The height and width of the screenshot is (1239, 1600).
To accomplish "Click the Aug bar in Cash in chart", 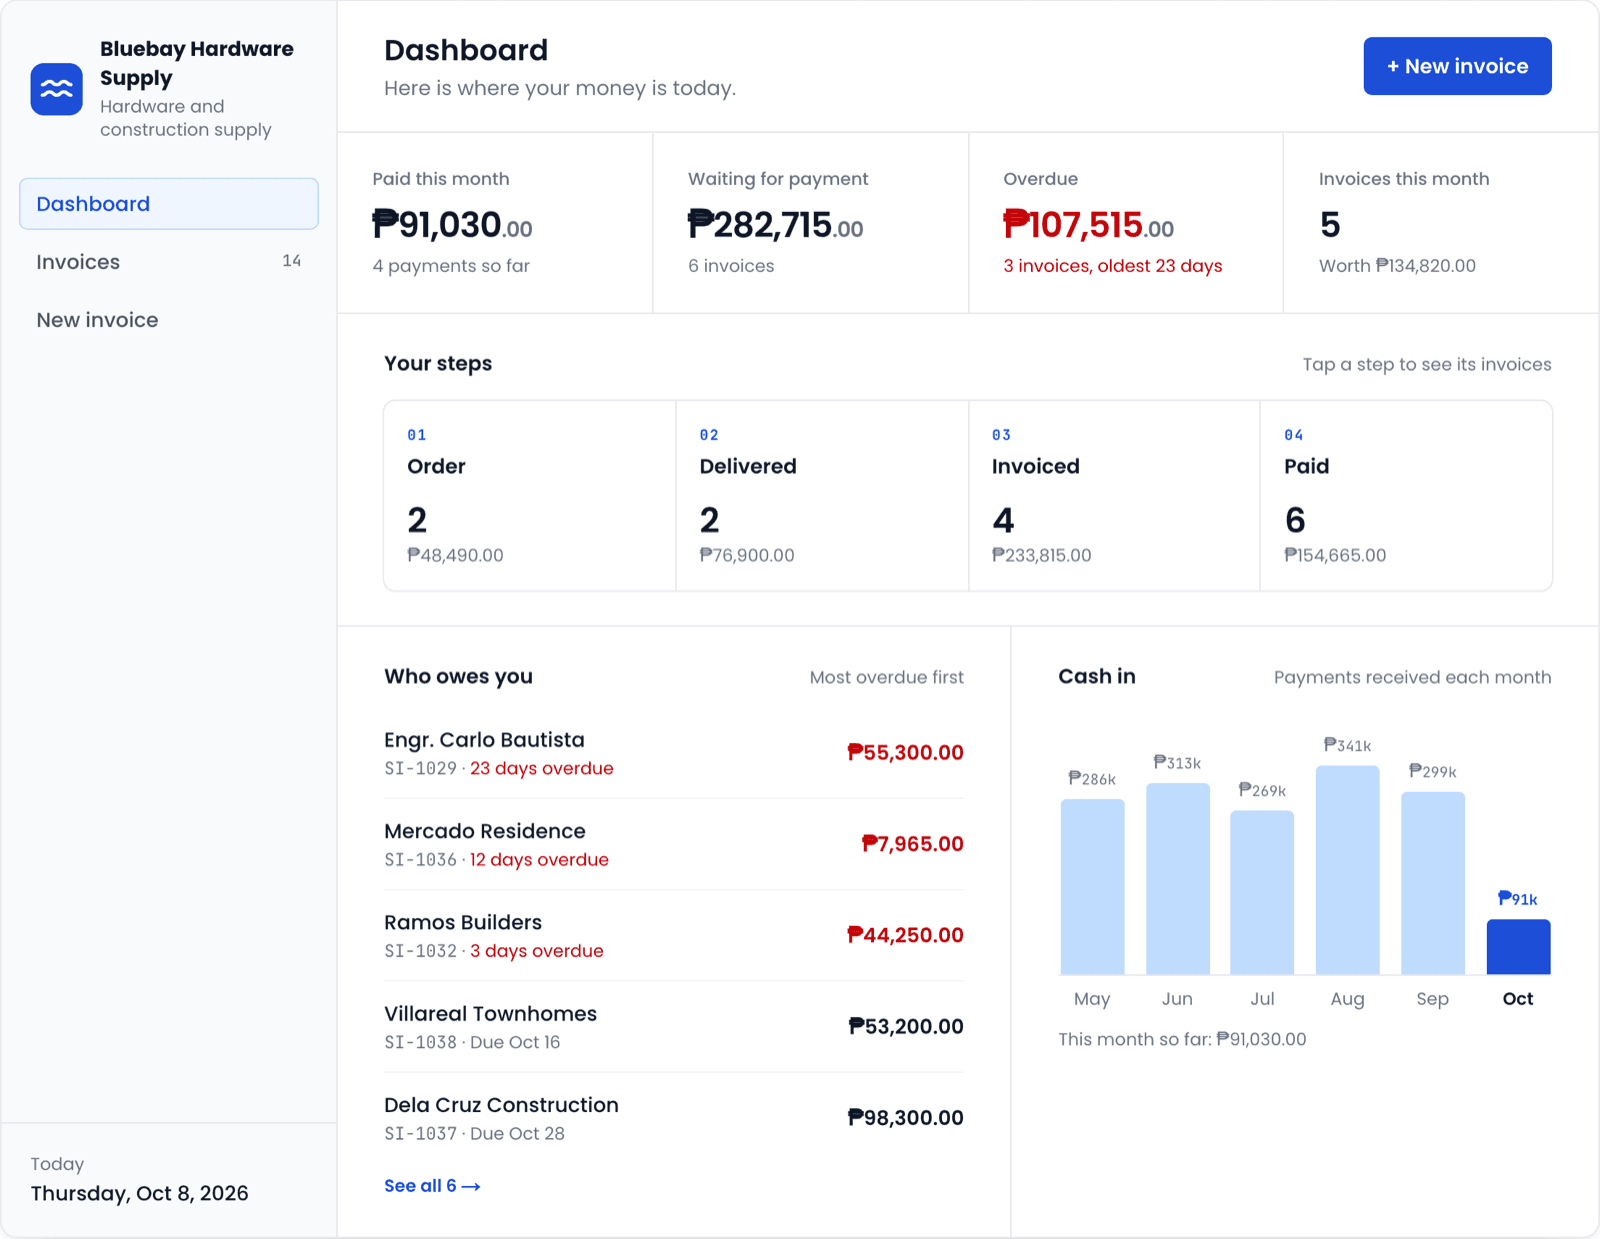I will 1347,870.
